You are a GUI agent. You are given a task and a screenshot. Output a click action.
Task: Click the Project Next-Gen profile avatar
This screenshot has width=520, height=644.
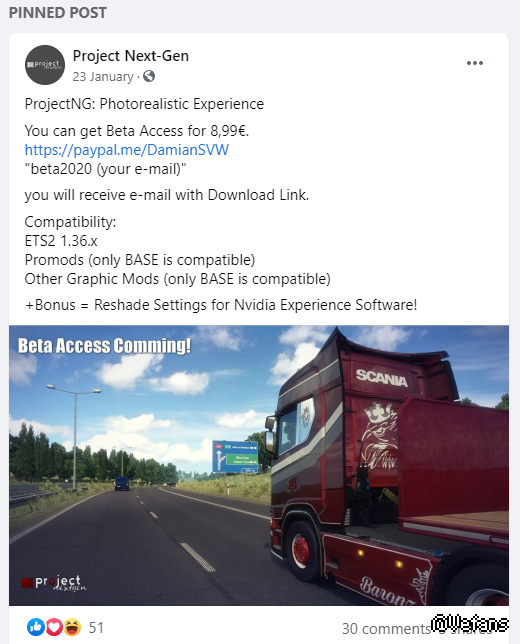point(45,65)
